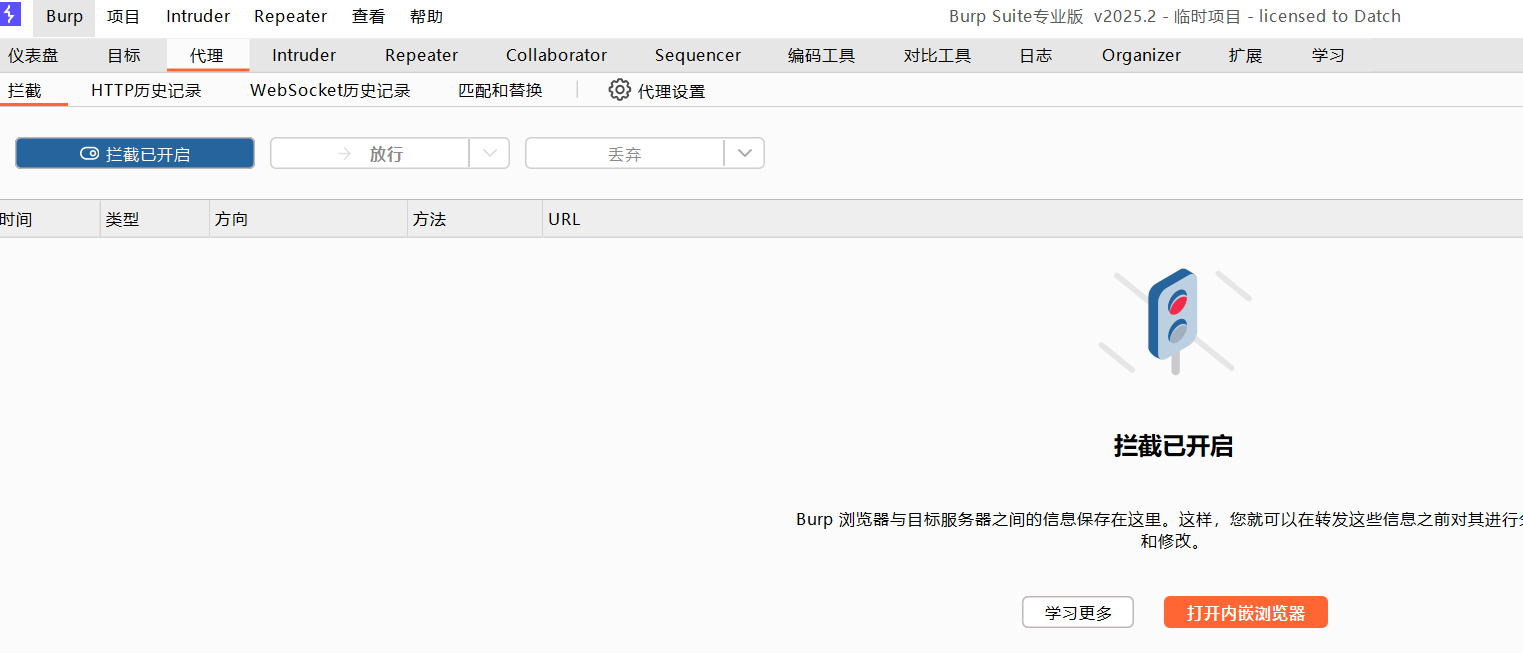
Task: Click the 学习更多 button
Action: pyautogui.click(x=1078, y=612)
